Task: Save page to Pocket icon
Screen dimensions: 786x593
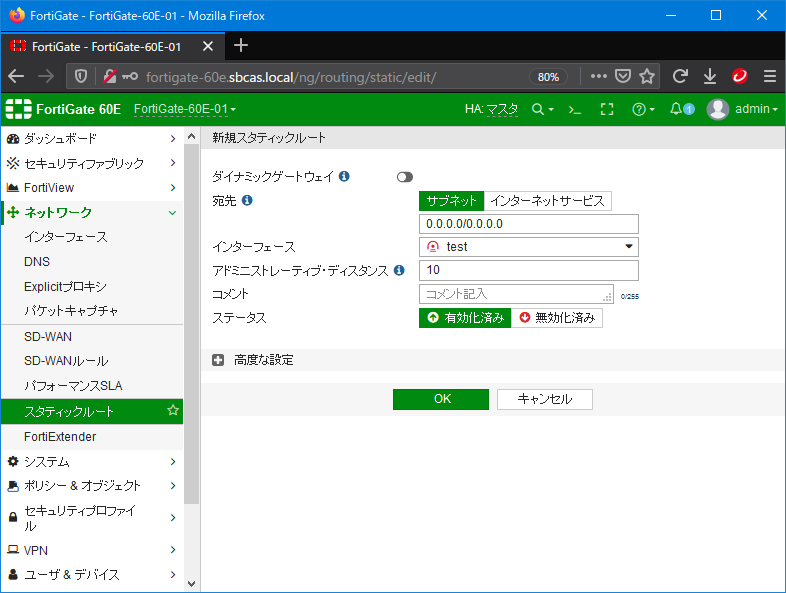Action: pyautogui.click(x=623, y=77)
